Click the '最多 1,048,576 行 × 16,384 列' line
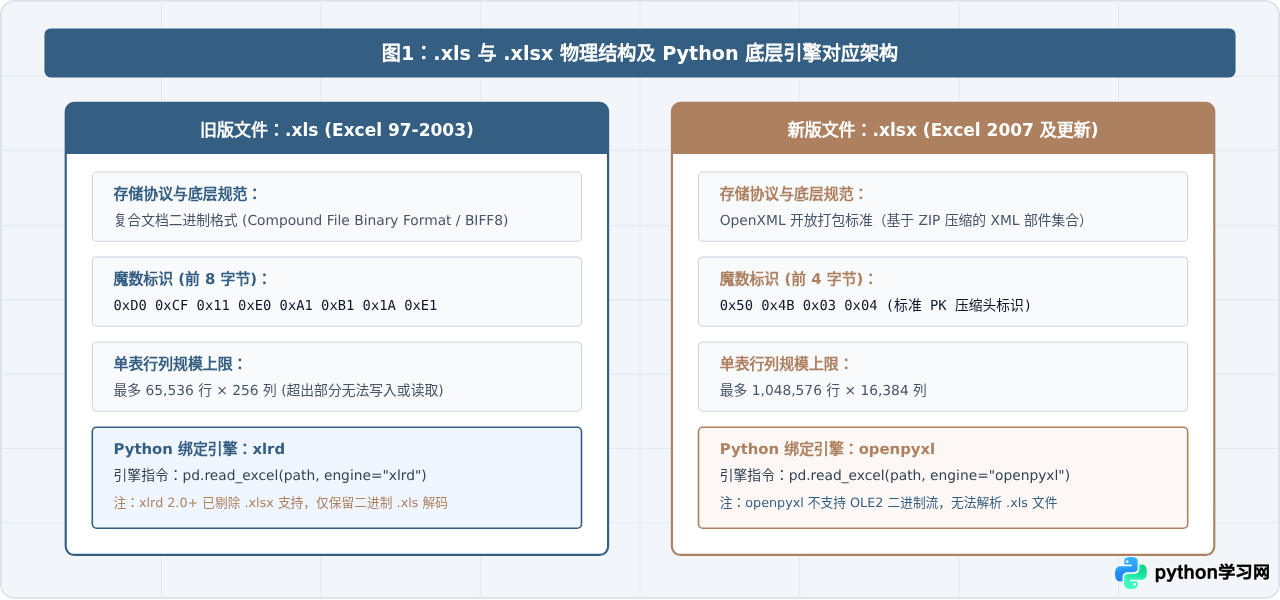The image size is (1280, 600). pyautogui.click(x=823, y=390)
